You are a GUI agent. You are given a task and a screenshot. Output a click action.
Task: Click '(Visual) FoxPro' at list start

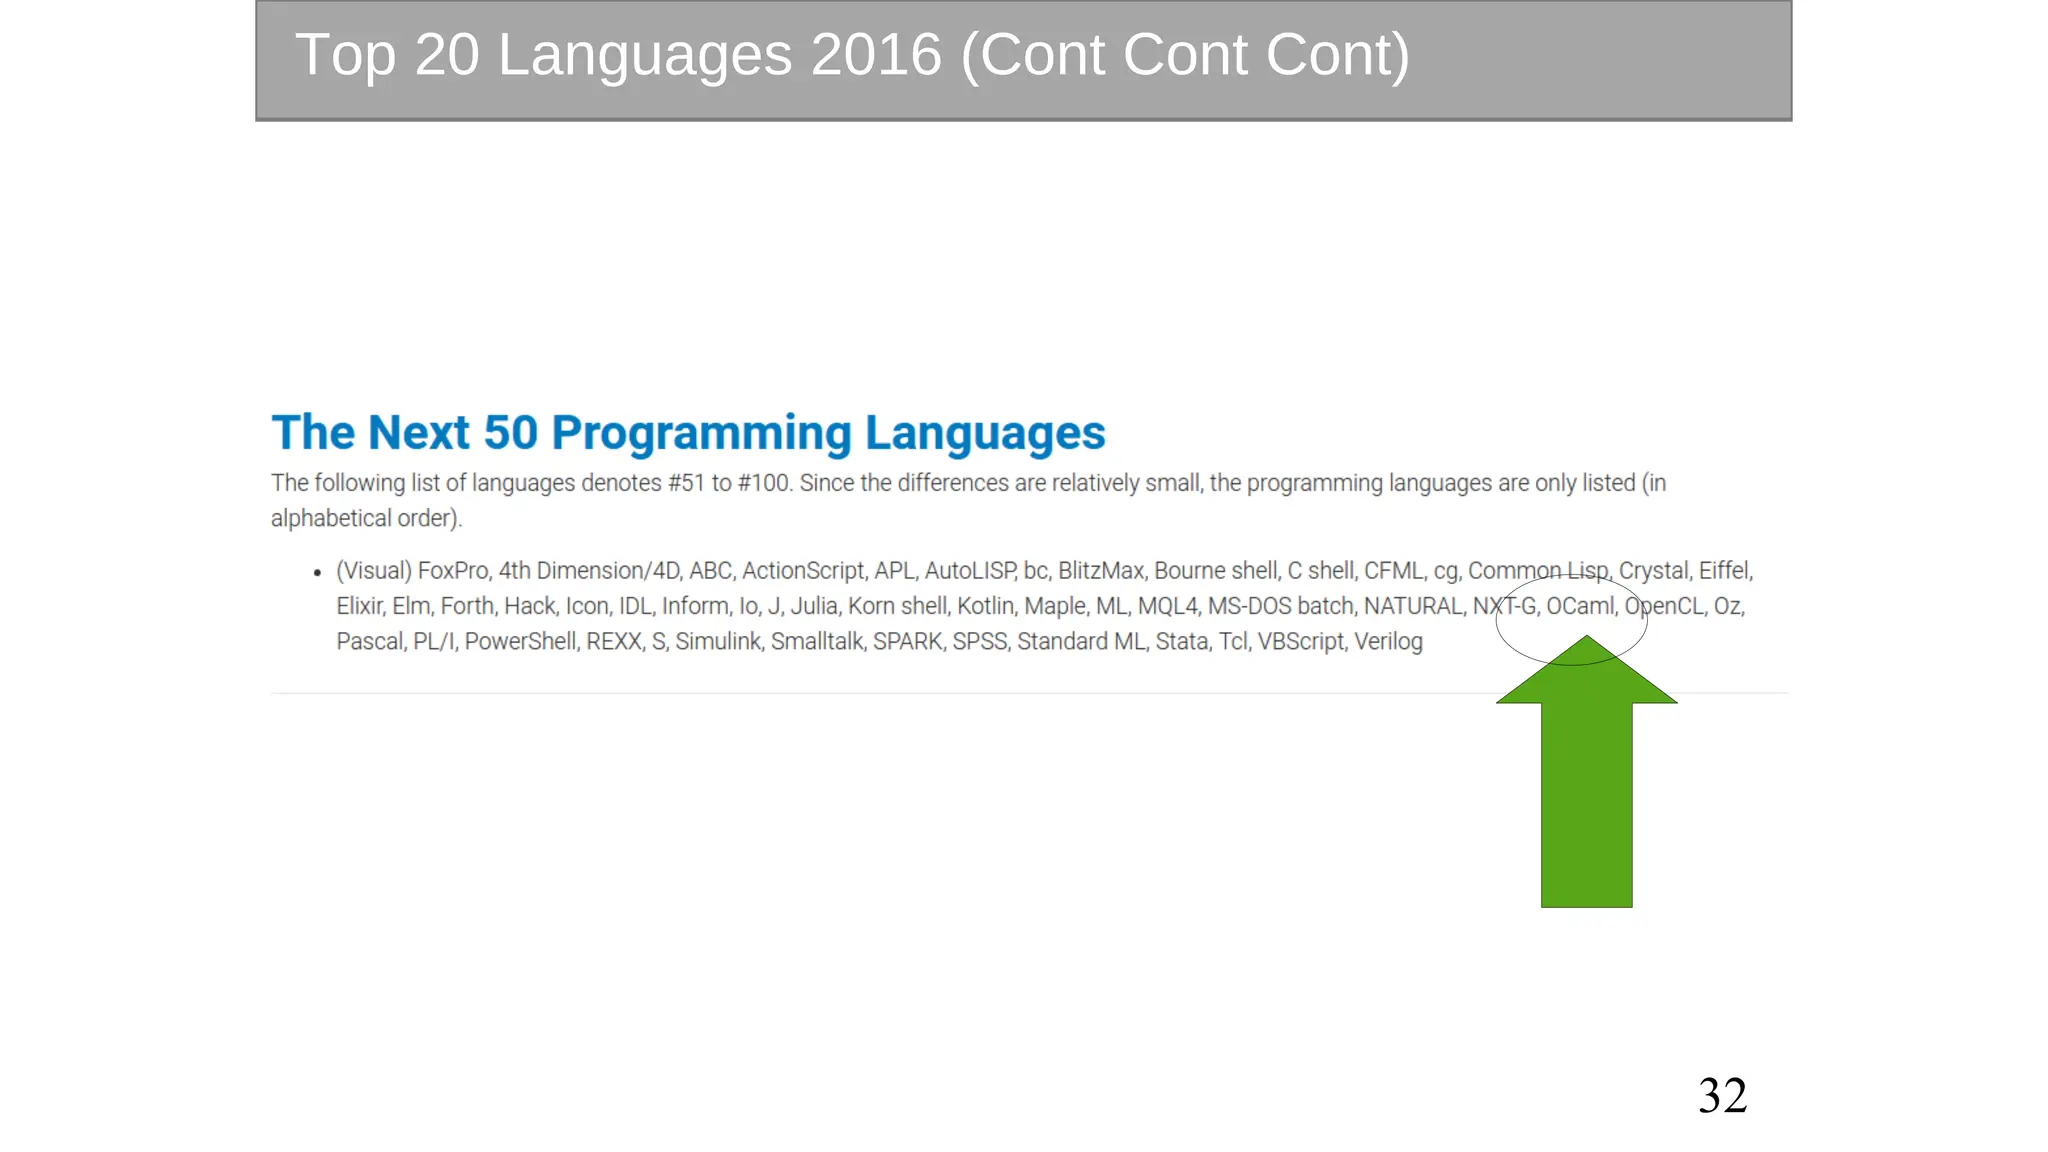[x=412, y=571]
